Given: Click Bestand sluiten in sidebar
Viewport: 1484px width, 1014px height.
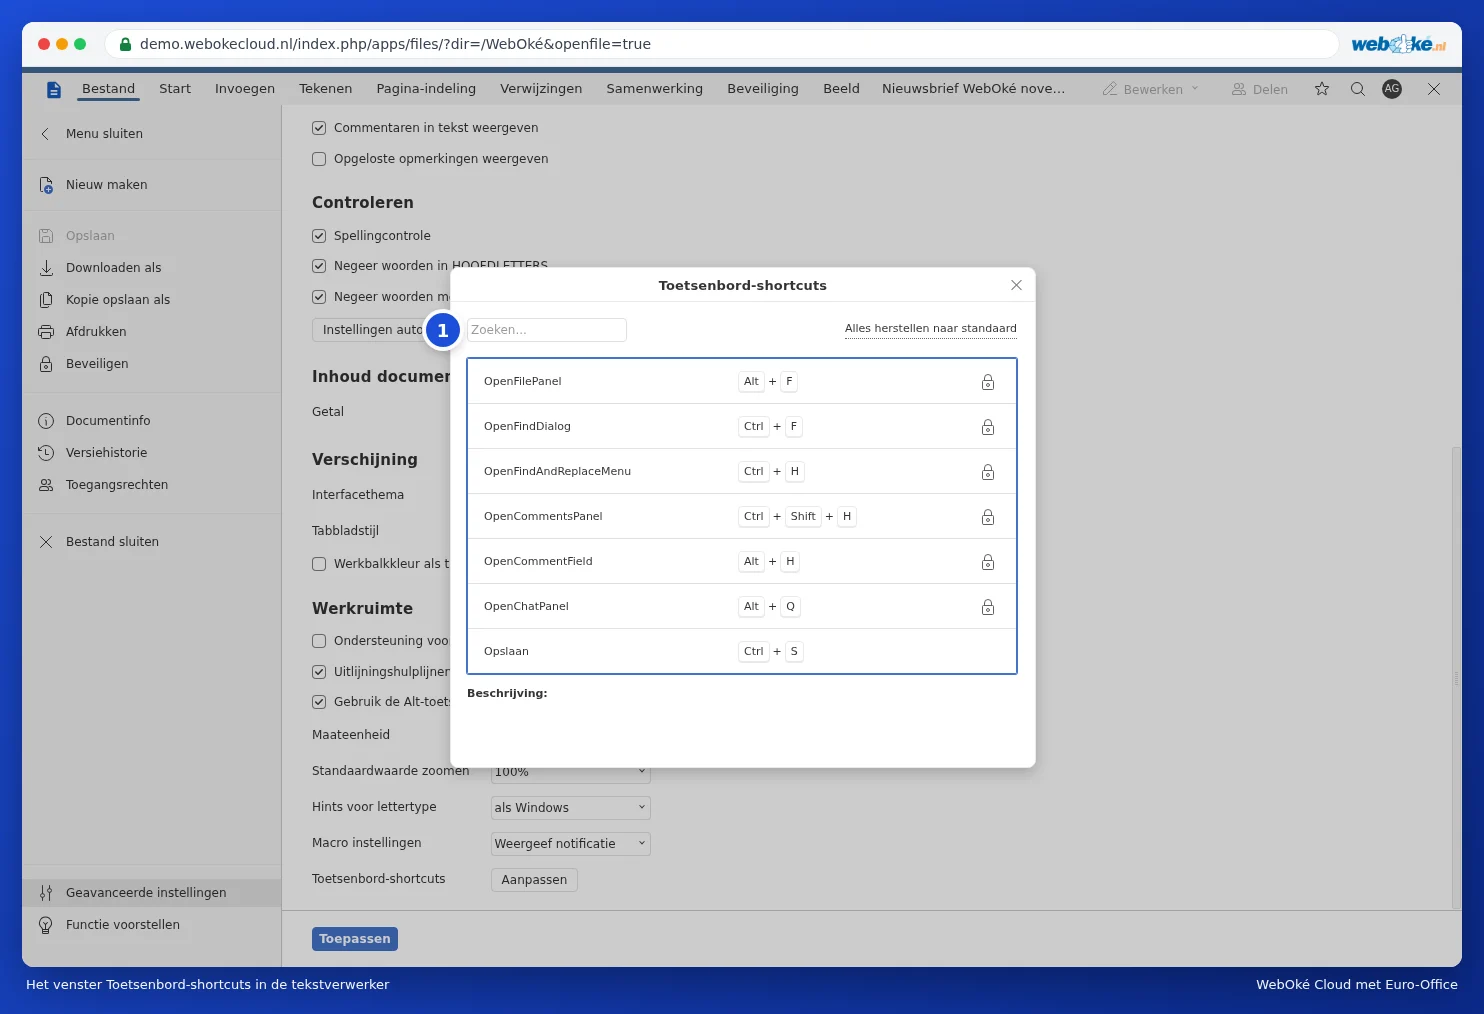Looking at the screenshot, I should [x=152, y=542].
